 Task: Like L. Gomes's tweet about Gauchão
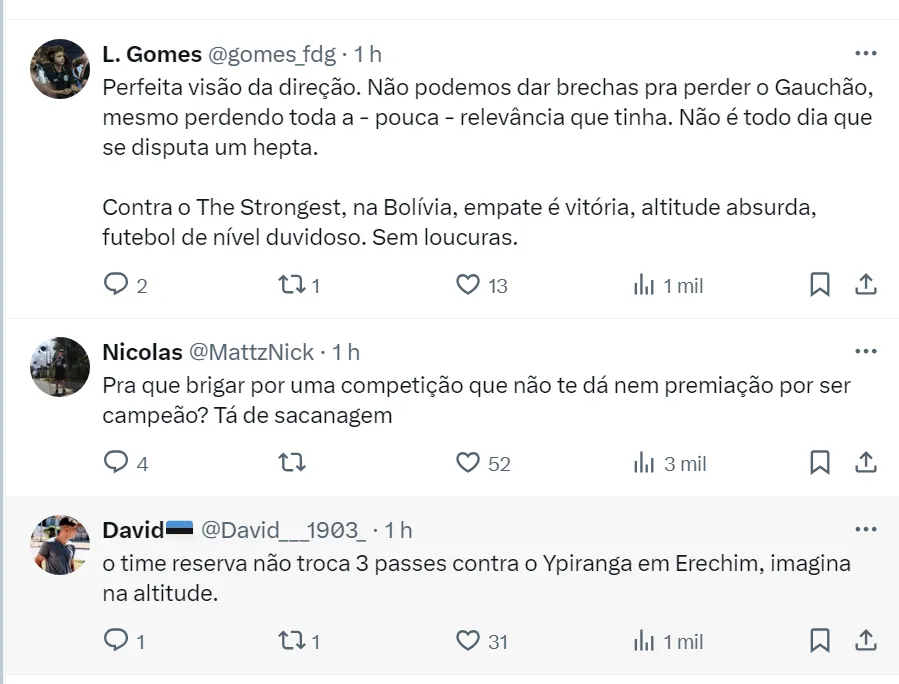468,285
